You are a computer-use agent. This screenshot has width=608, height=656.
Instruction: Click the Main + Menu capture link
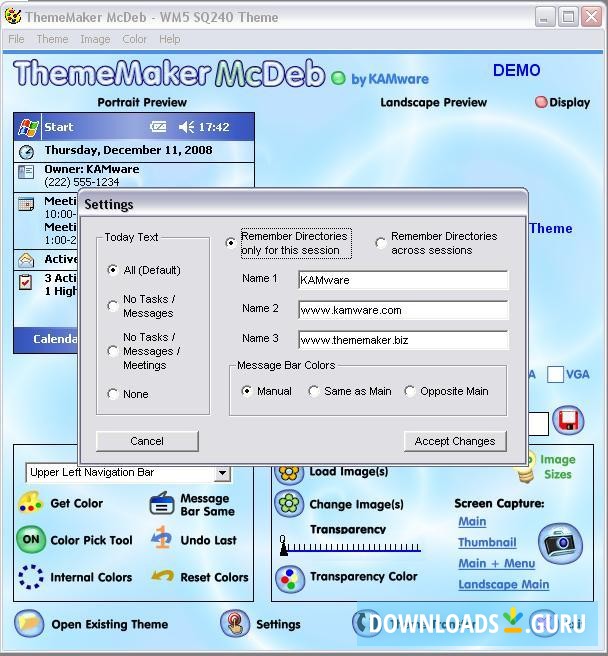[x=497, y=564]
